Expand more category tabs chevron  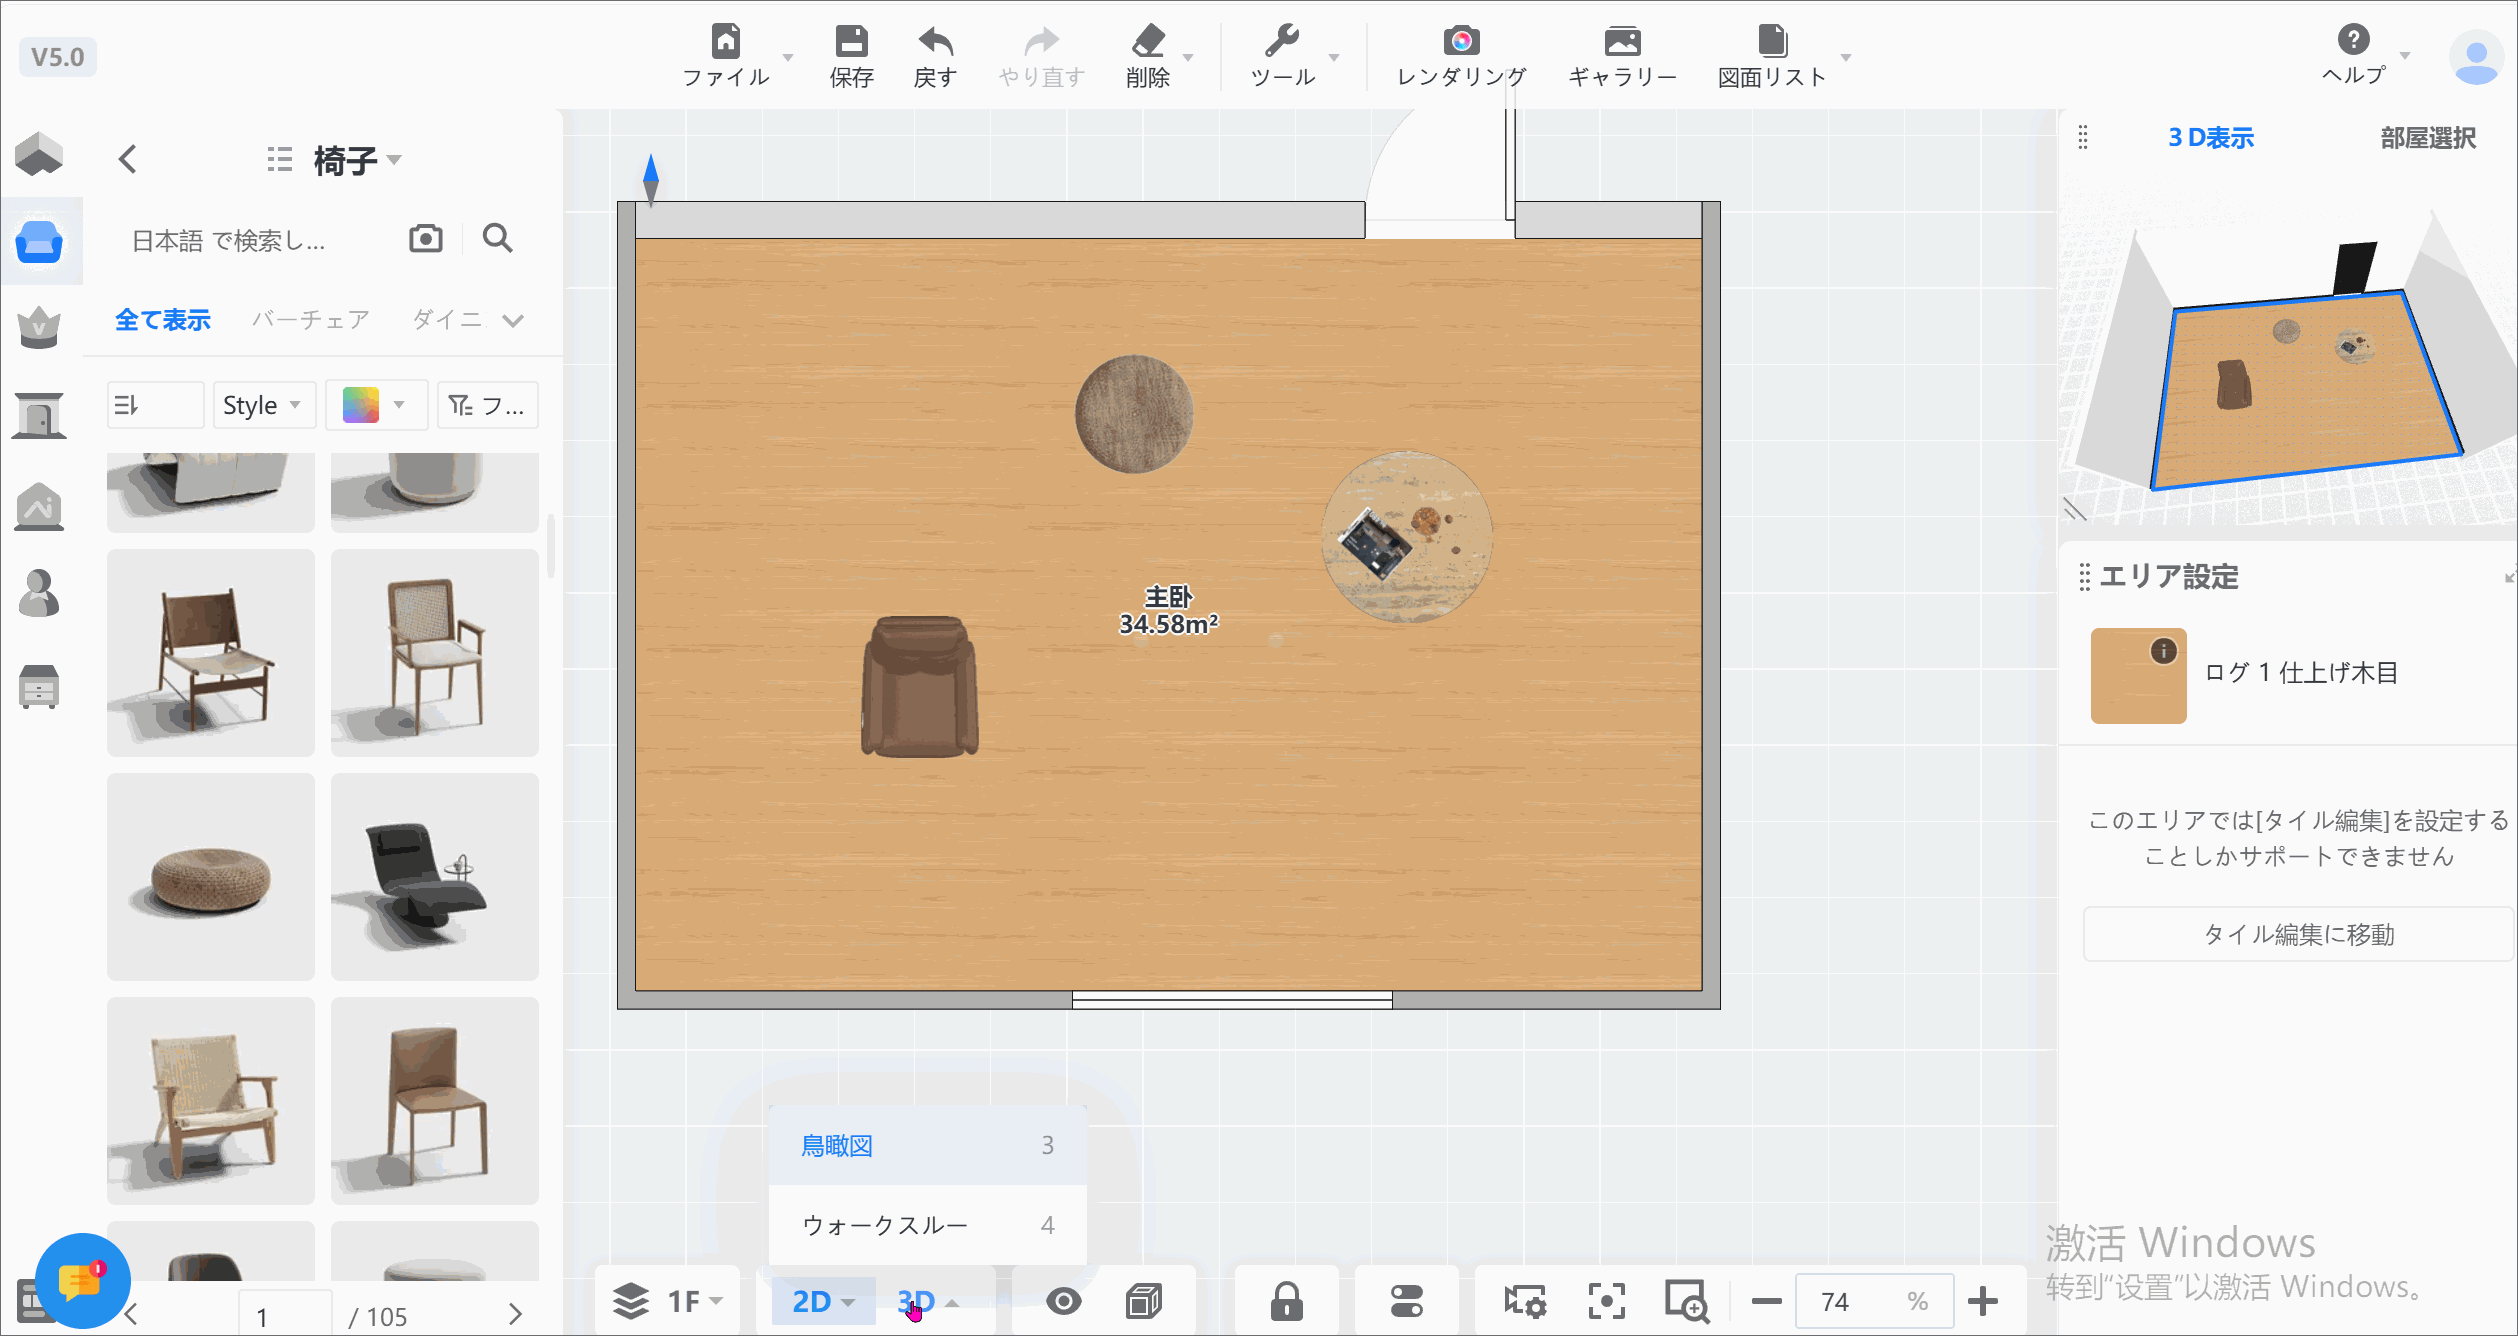point(513,321)
